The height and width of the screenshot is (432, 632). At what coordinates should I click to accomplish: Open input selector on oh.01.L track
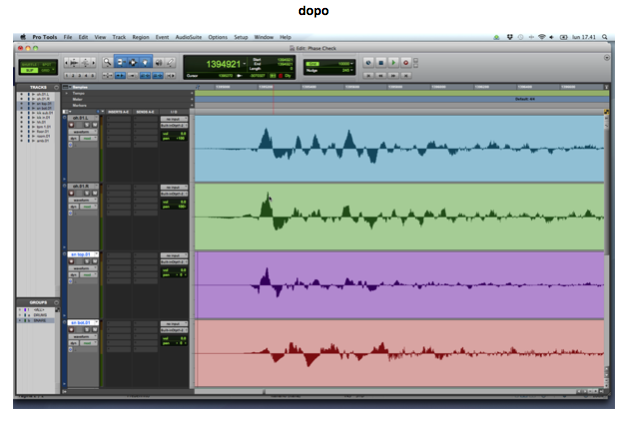pyautogui.click(x=174, y=119)
